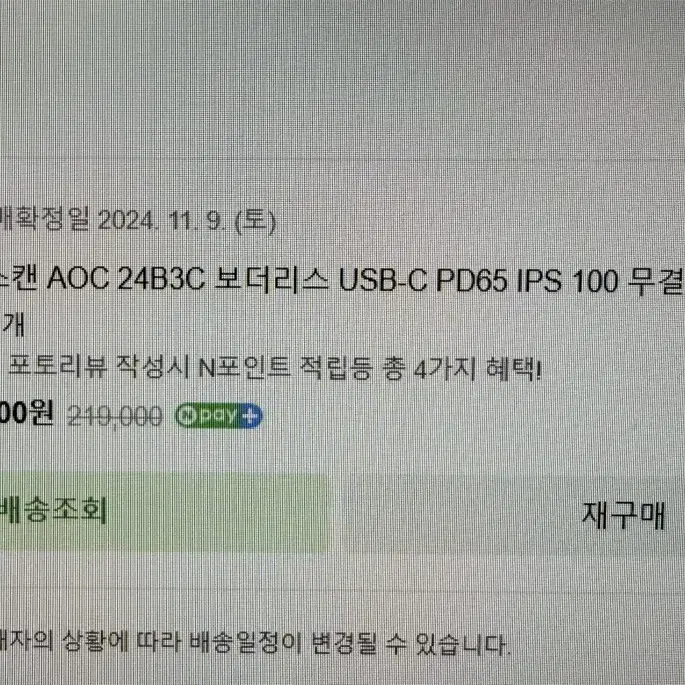The height and width of the screenshot is (685, 685).
Task: Open the AOC 24B3C monitor product link
Action: pyautogui.click(x=341, y=280)
